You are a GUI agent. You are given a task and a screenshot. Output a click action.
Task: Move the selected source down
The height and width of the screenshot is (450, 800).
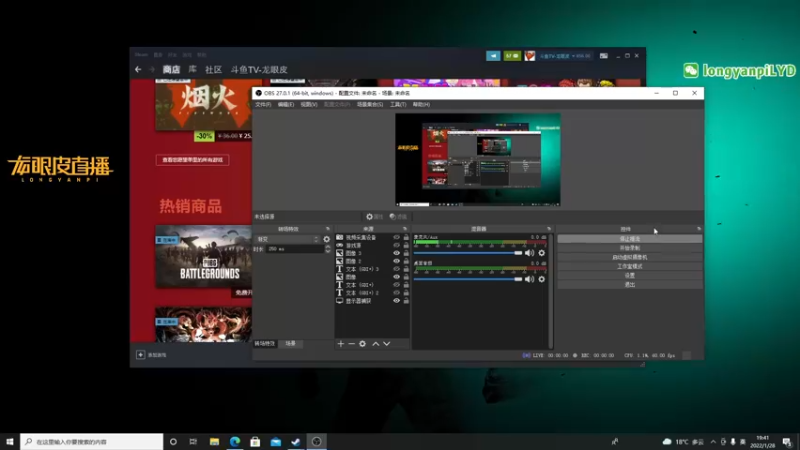click(x=387, y=344)
